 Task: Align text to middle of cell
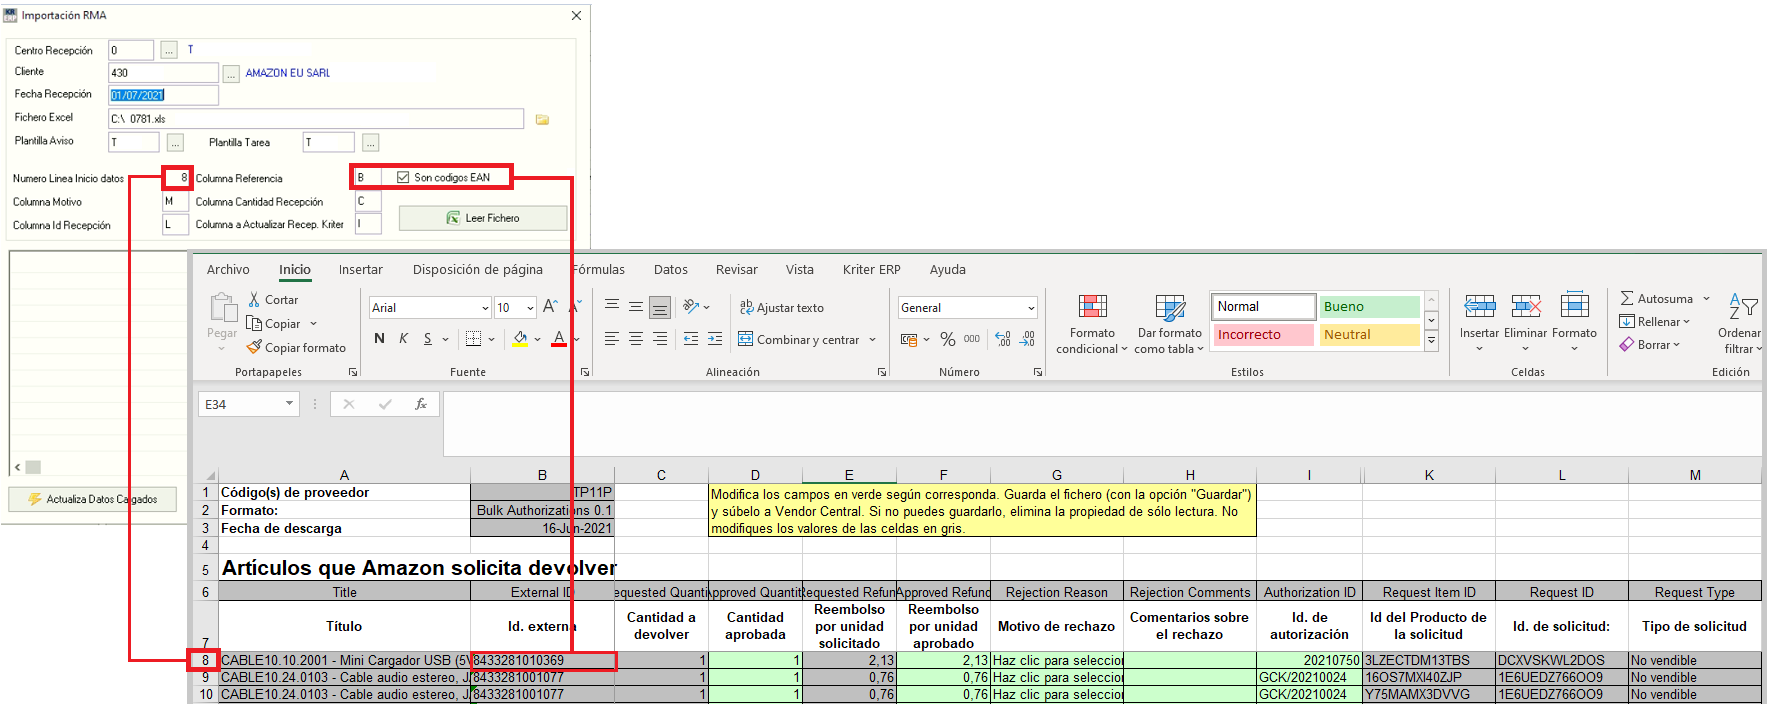pyautogui.click(x=636, y=306)
